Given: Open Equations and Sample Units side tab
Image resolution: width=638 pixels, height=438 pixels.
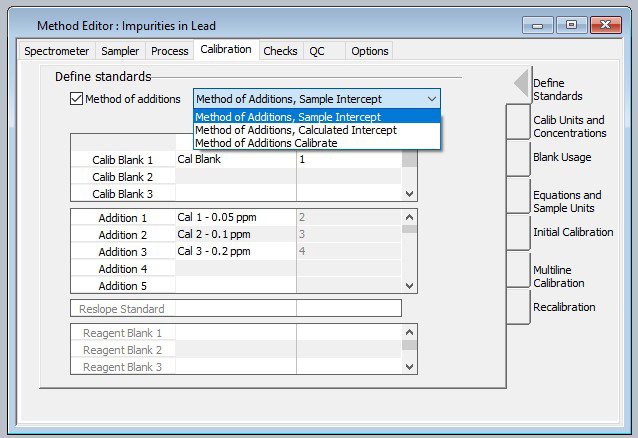Looking at the screenshot, I should coord(567,201).
